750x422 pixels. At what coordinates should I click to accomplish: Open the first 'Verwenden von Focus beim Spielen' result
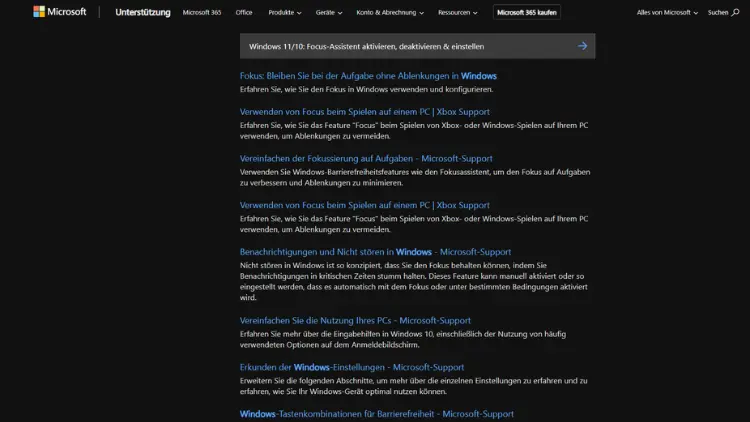(x=364, y=111)
